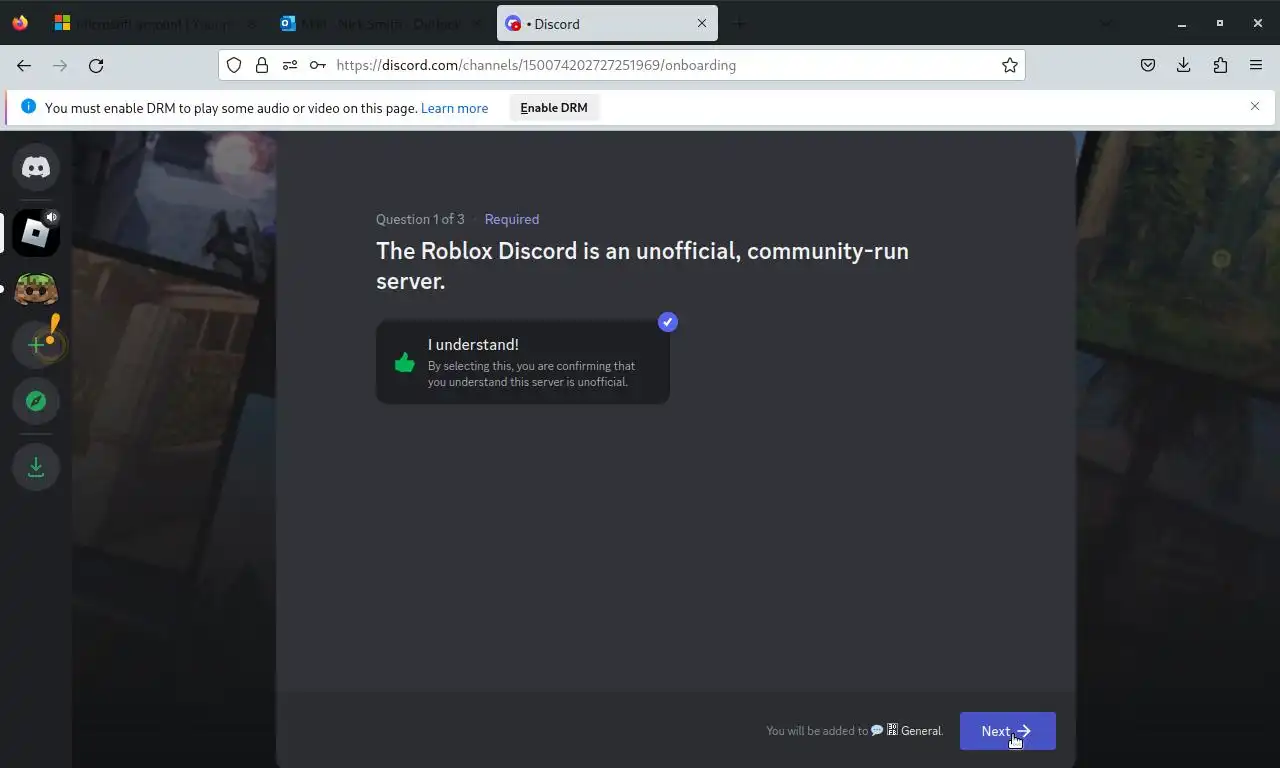Click the saved password key icon in the address bar

coord(318,65)
